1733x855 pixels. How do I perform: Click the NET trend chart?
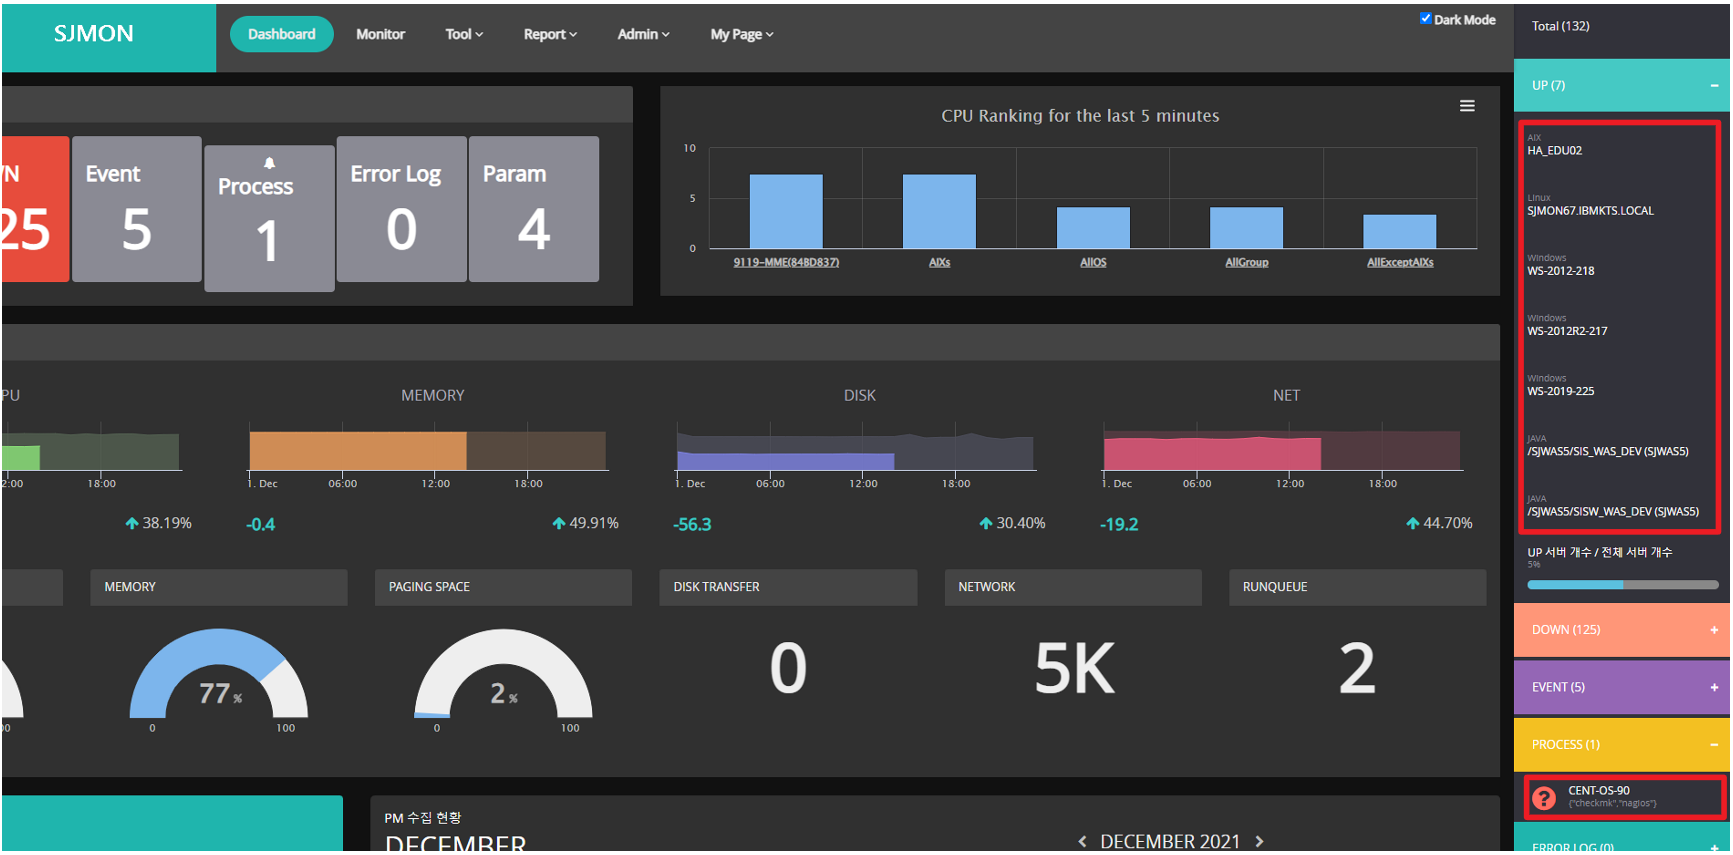(x=1282, y=450)
